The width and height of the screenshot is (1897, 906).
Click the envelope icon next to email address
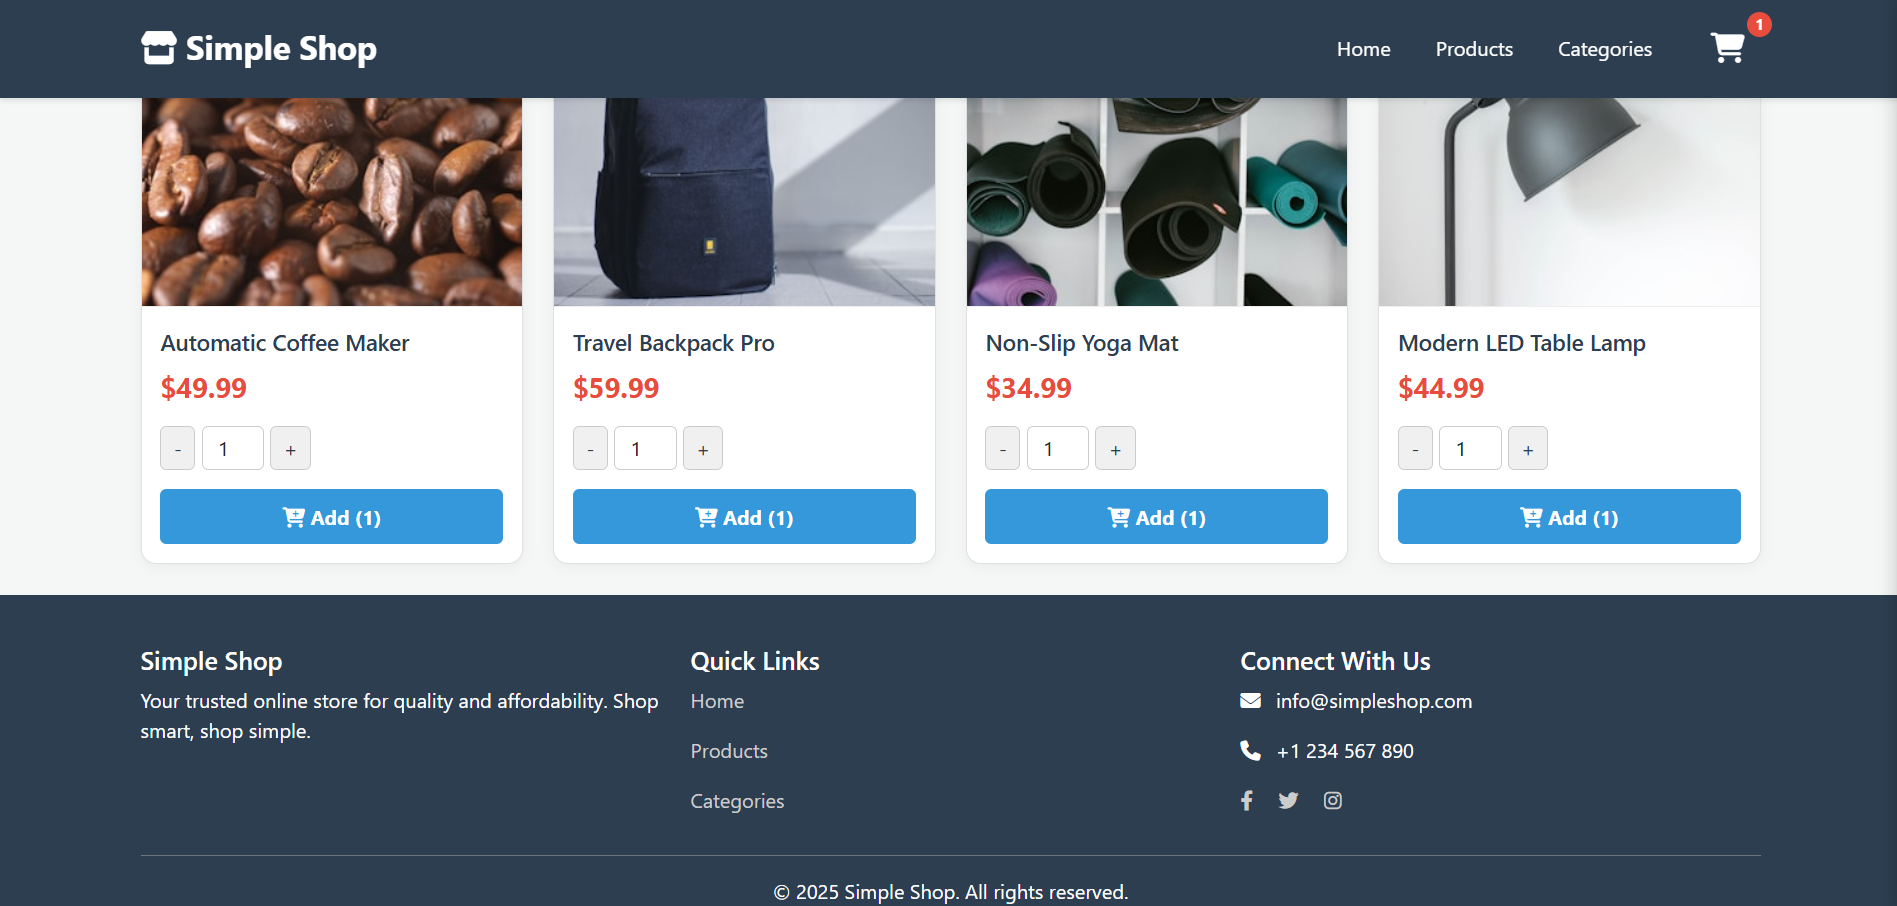point(1251,700)
